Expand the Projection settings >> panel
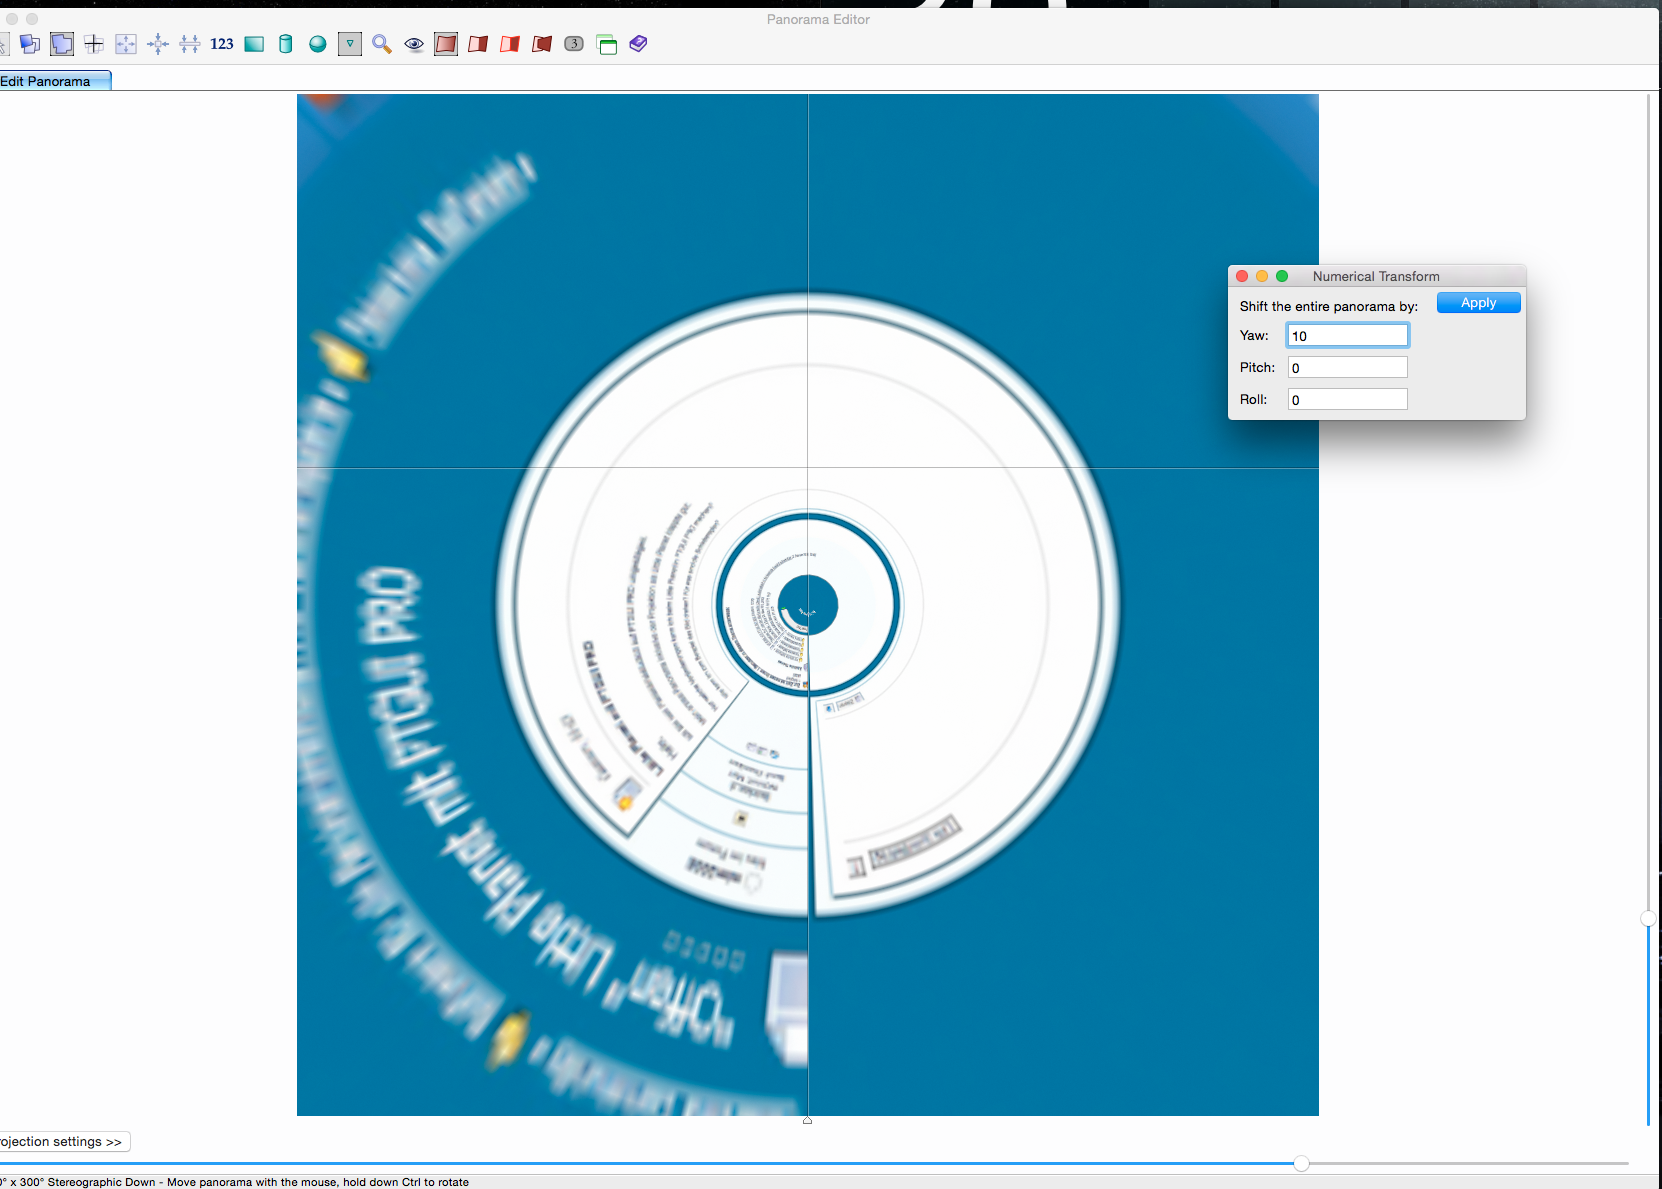 coord(62,1141)
